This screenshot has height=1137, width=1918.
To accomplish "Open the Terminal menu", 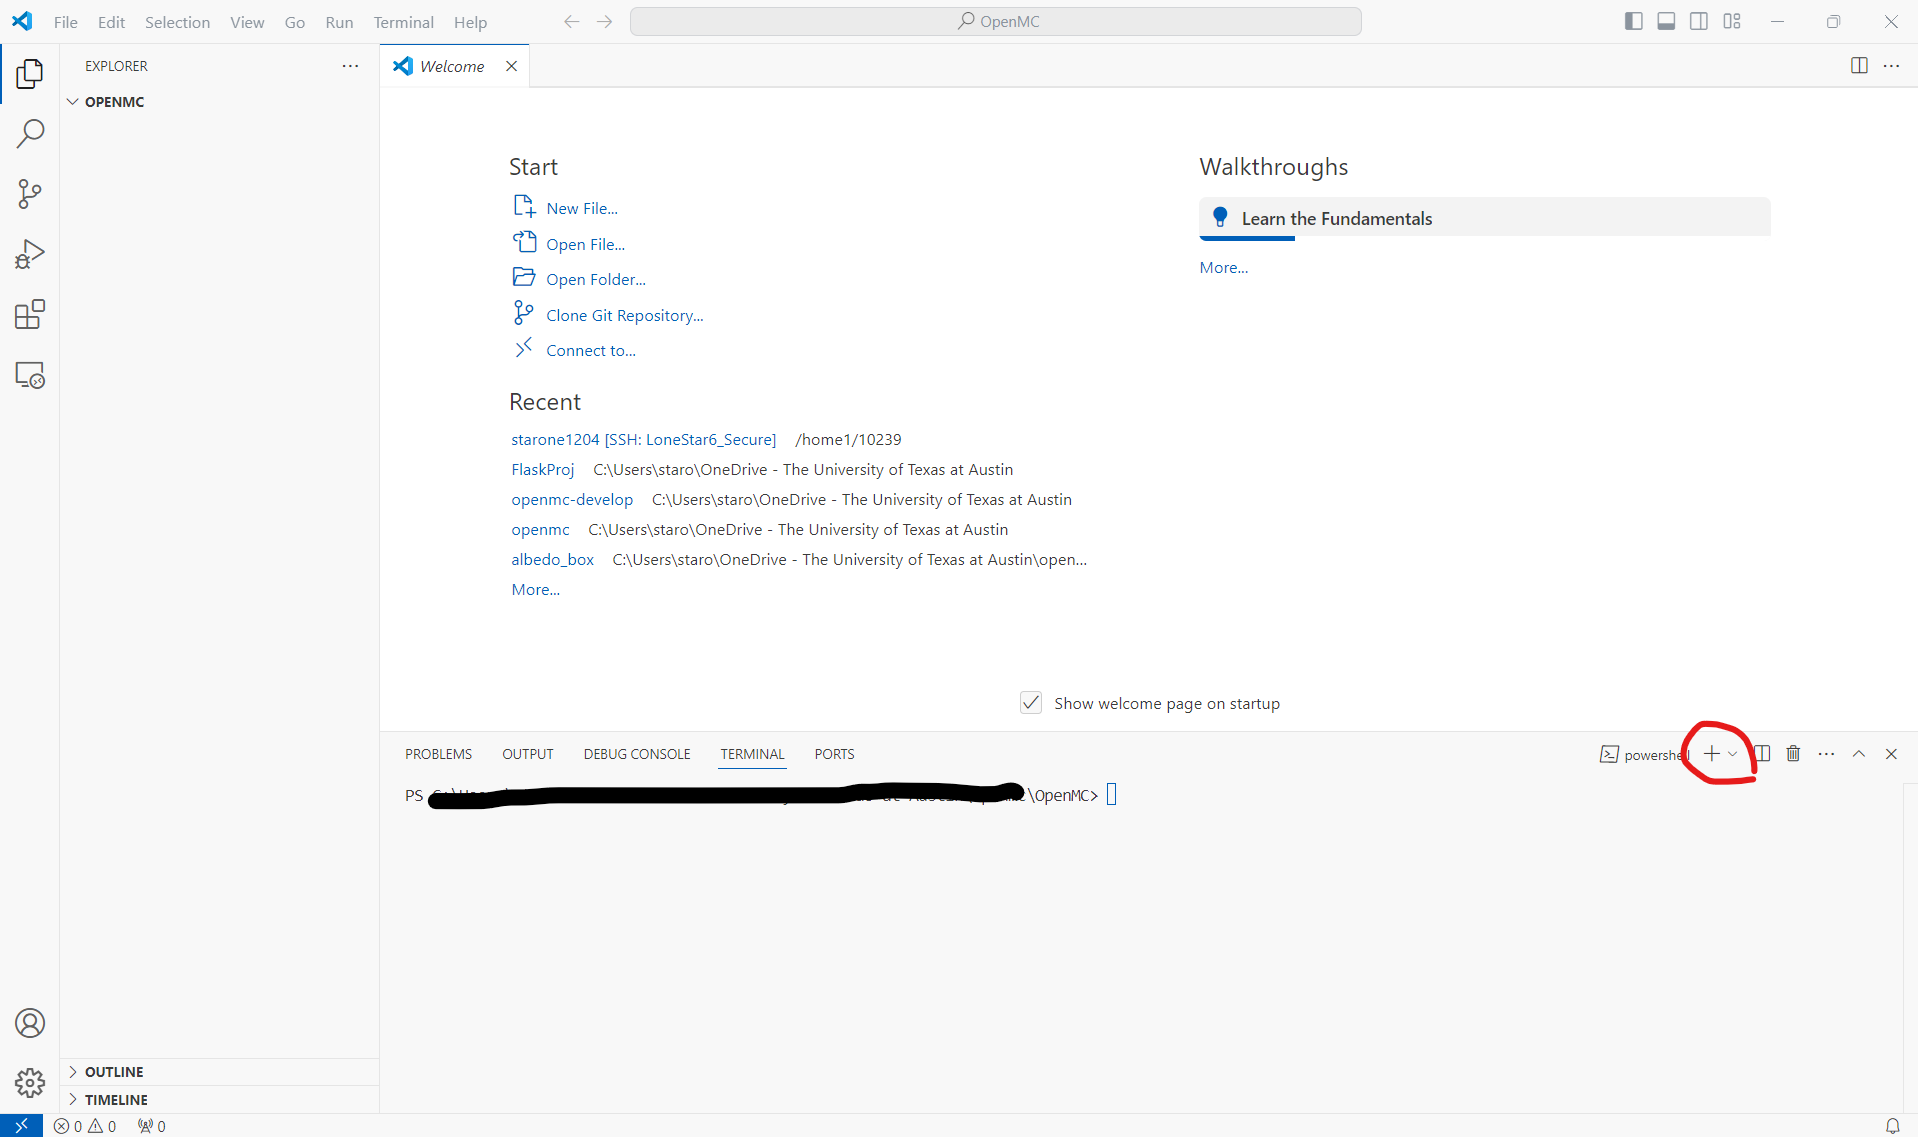I will [403, 22].
